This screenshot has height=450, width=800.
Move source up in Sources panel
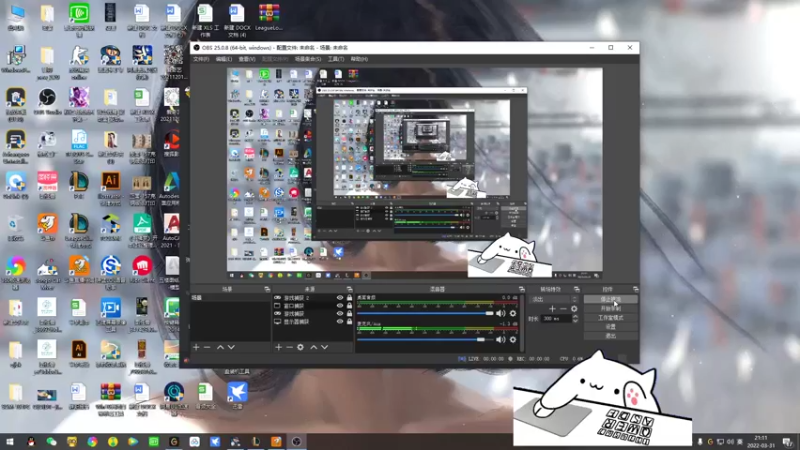313,347
